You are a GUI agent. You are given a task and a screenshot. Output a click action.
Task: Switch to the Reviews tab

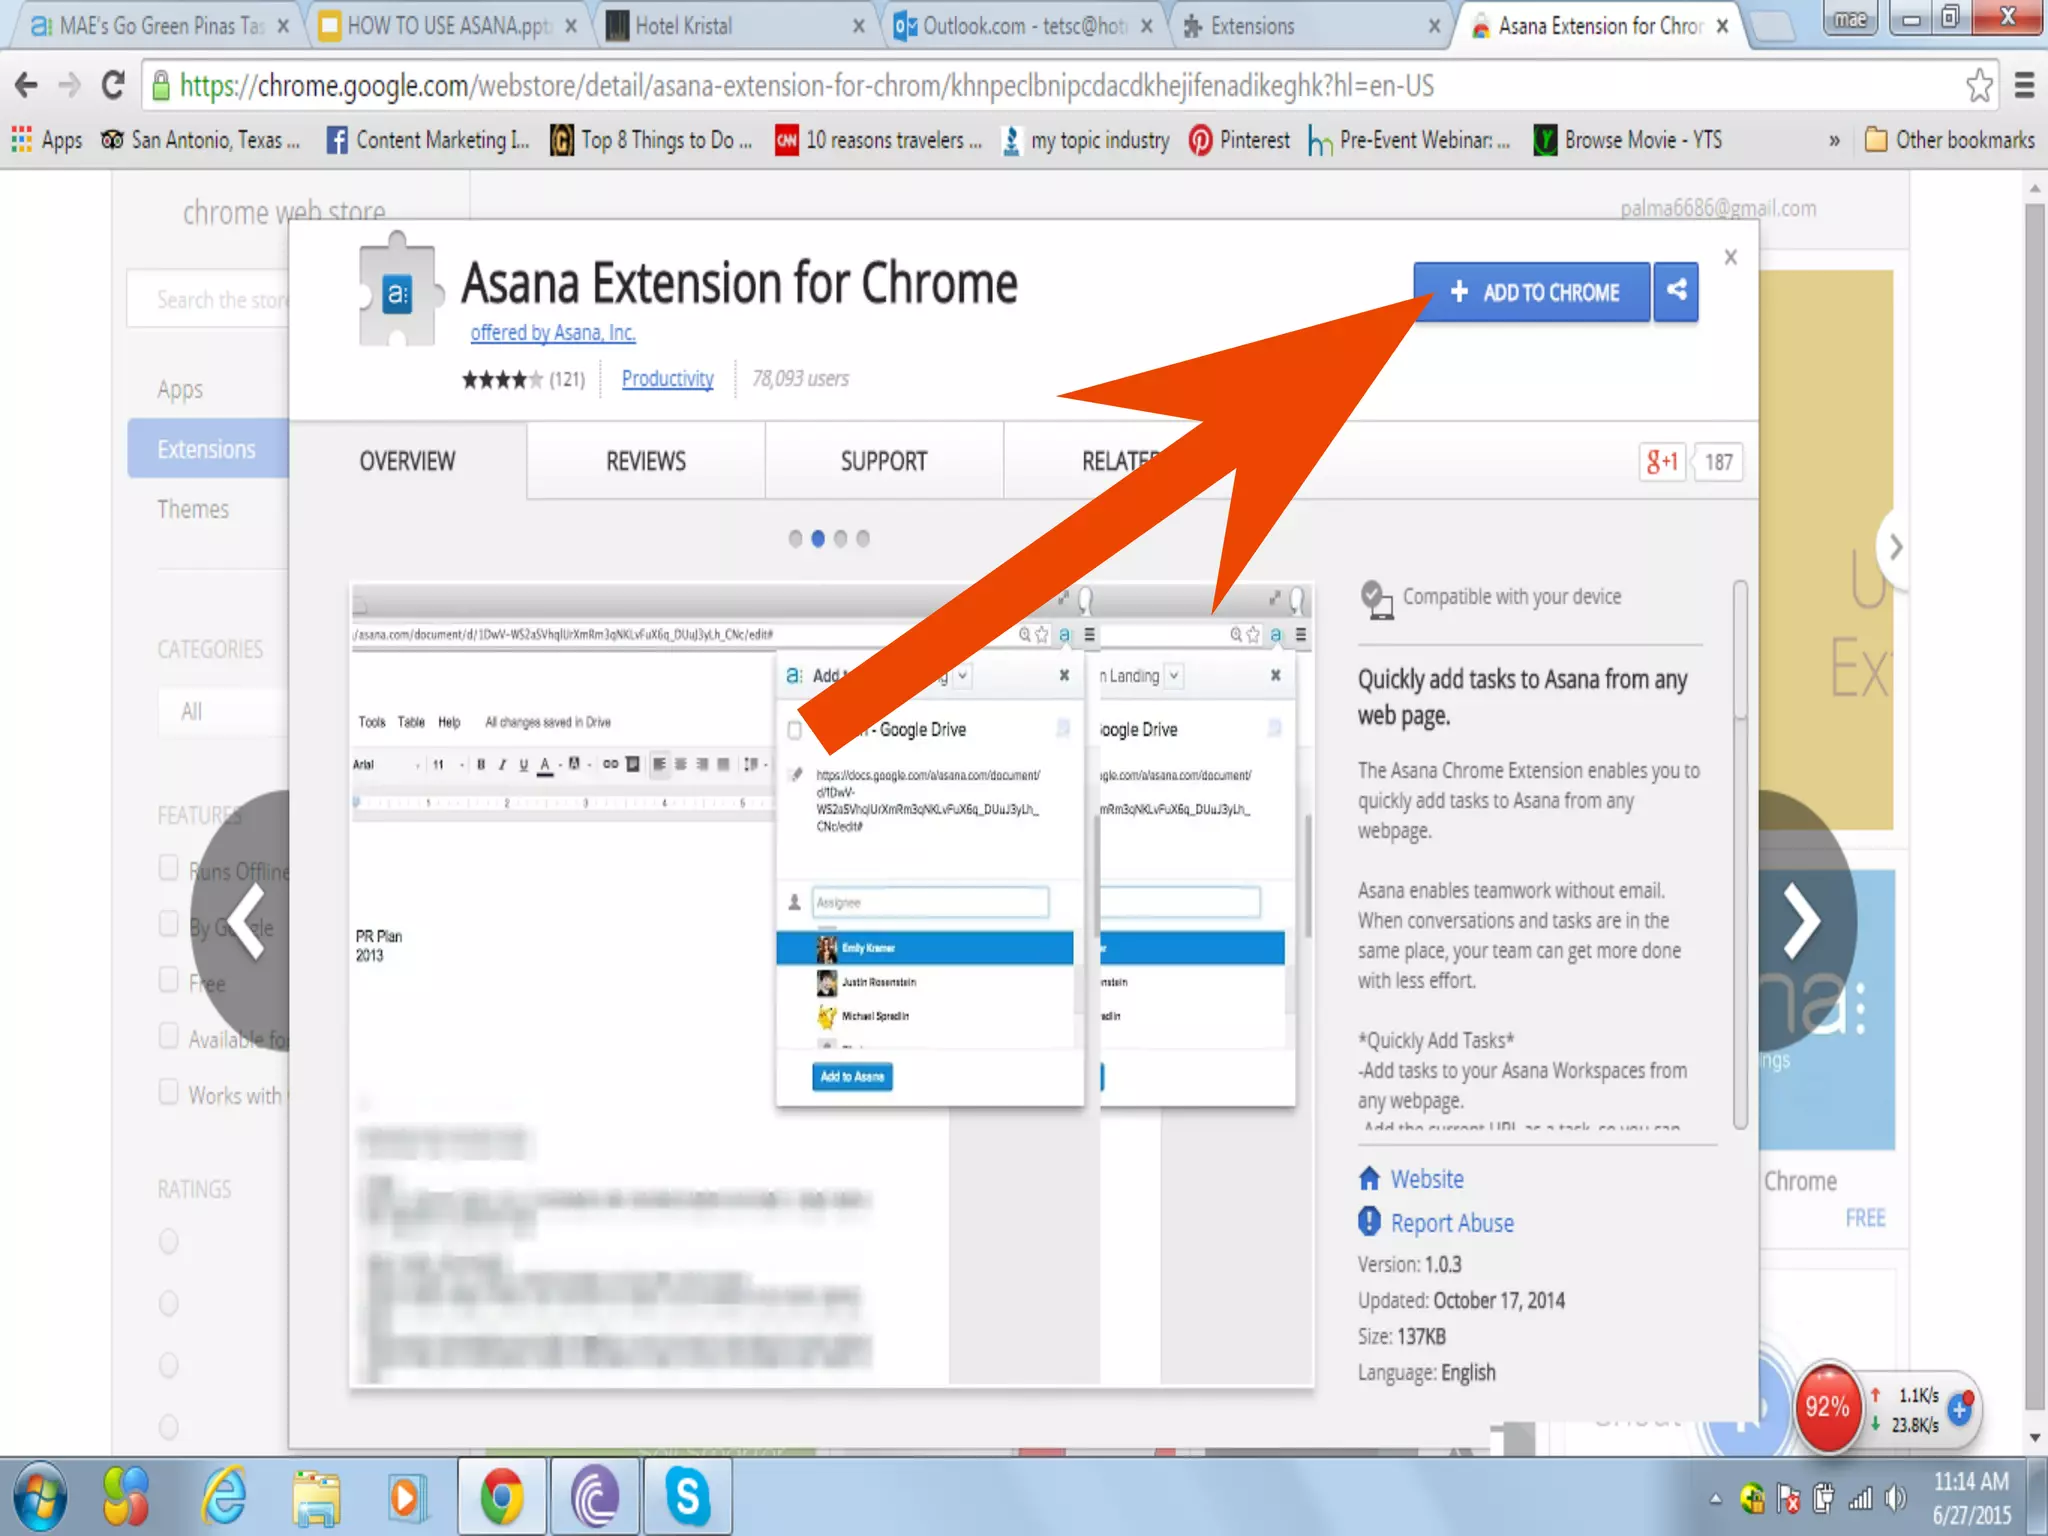tap(645, 461)
